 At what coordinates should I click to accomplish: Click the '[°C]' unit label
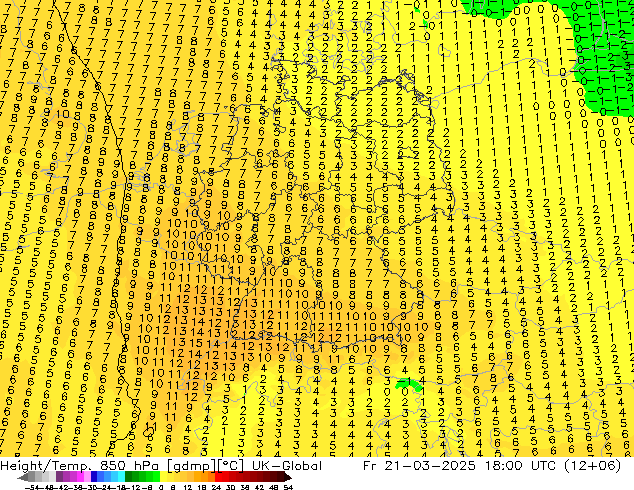[232, 466]
